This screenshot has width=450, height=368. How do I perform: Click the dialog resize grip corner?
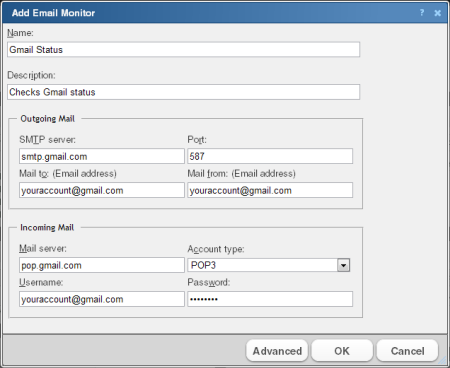[x=442, y=360]
